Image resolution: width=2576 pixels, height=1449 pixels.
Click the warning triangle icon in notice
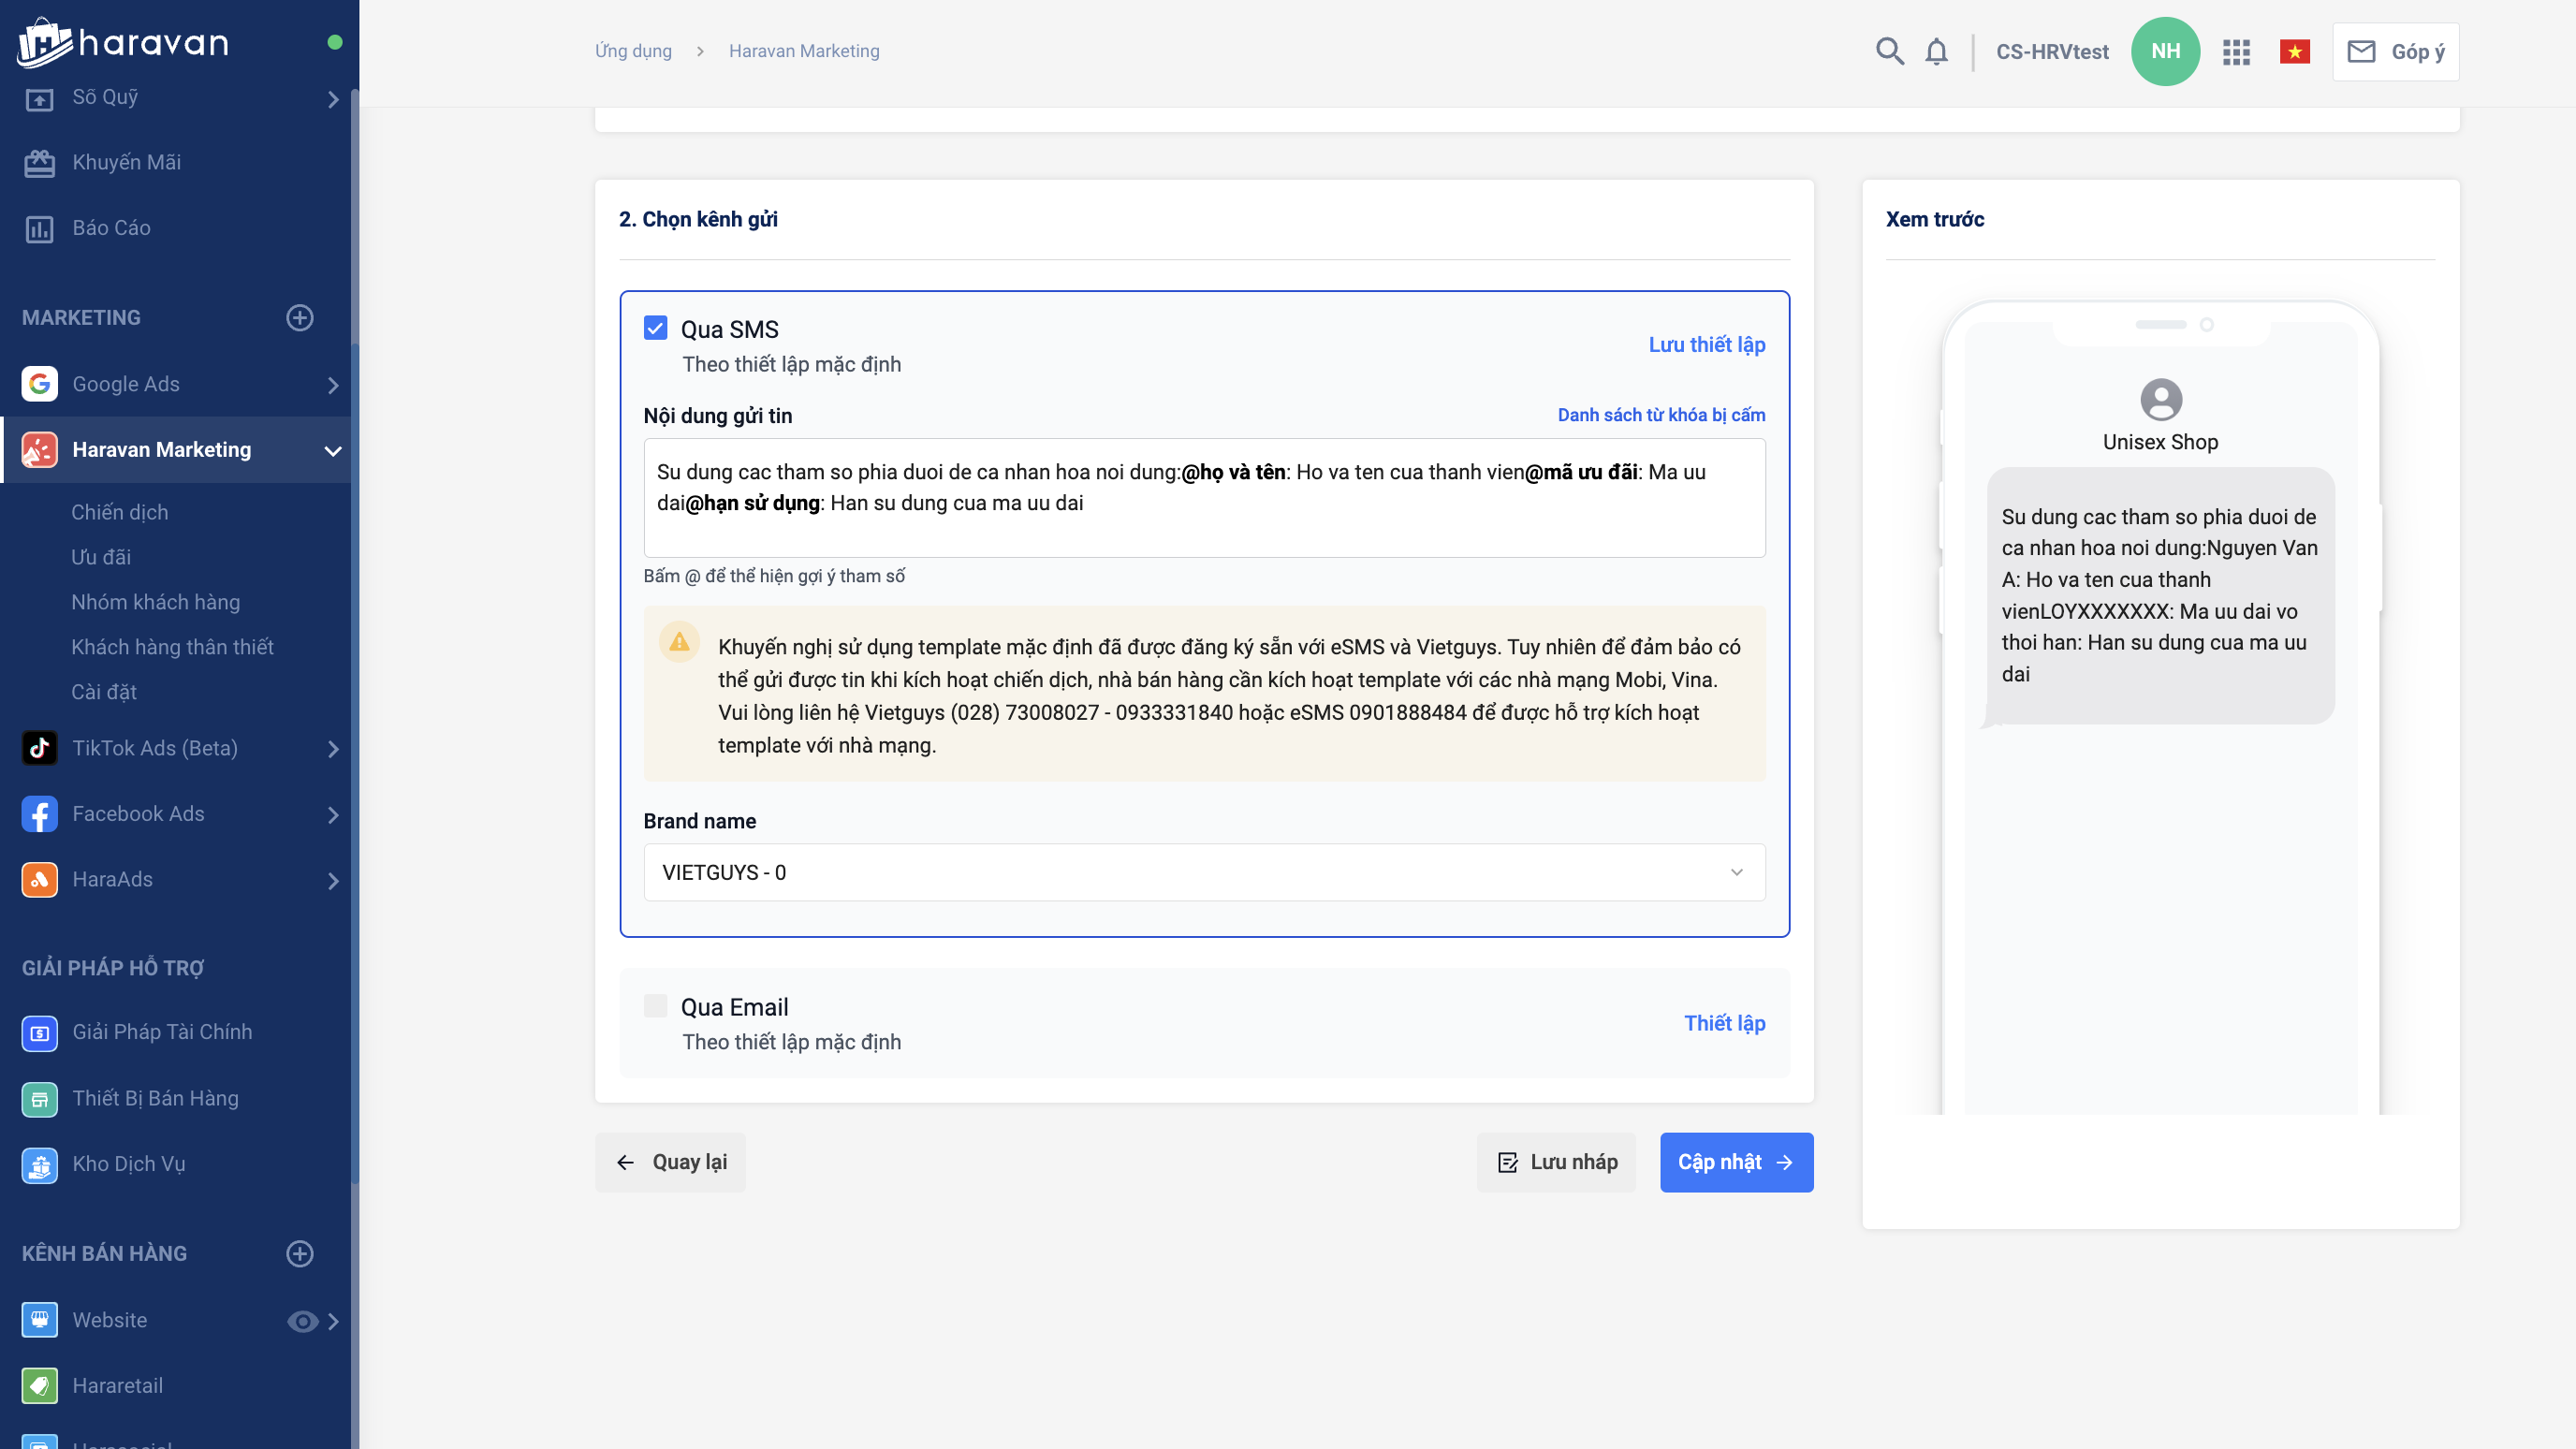click(679, 642)
